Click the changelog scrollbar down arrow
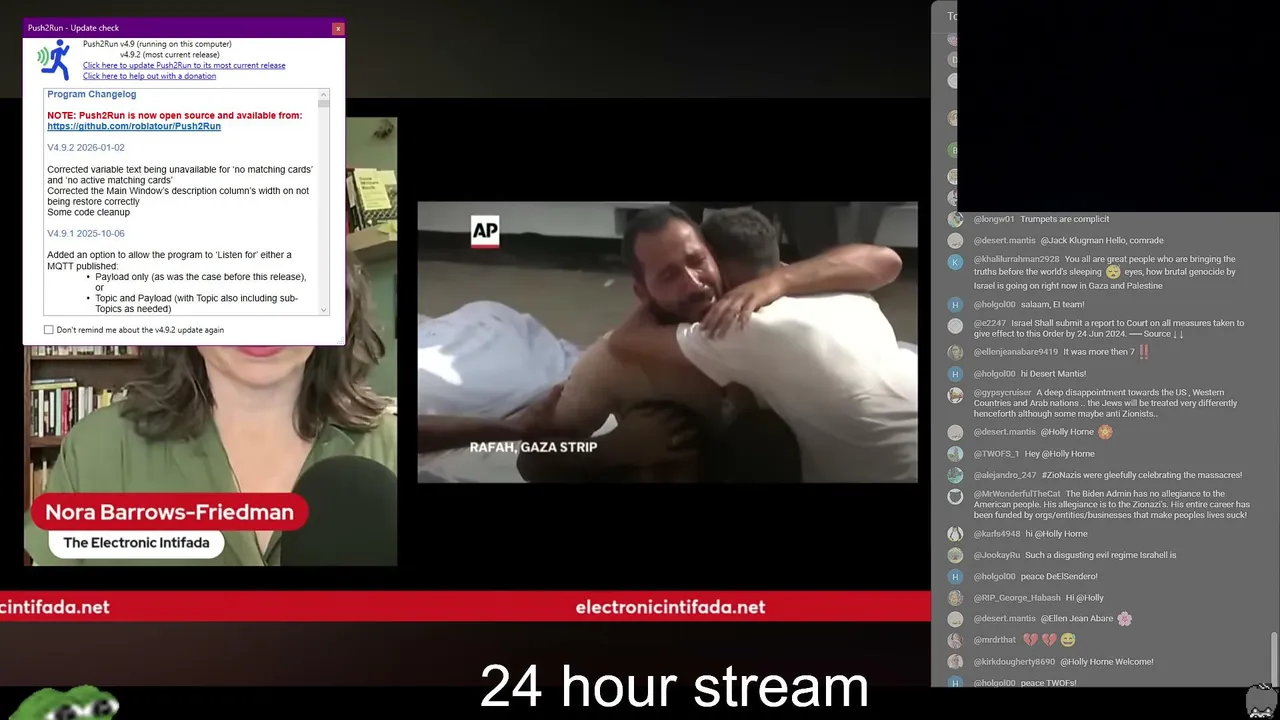 pos(323,310)
